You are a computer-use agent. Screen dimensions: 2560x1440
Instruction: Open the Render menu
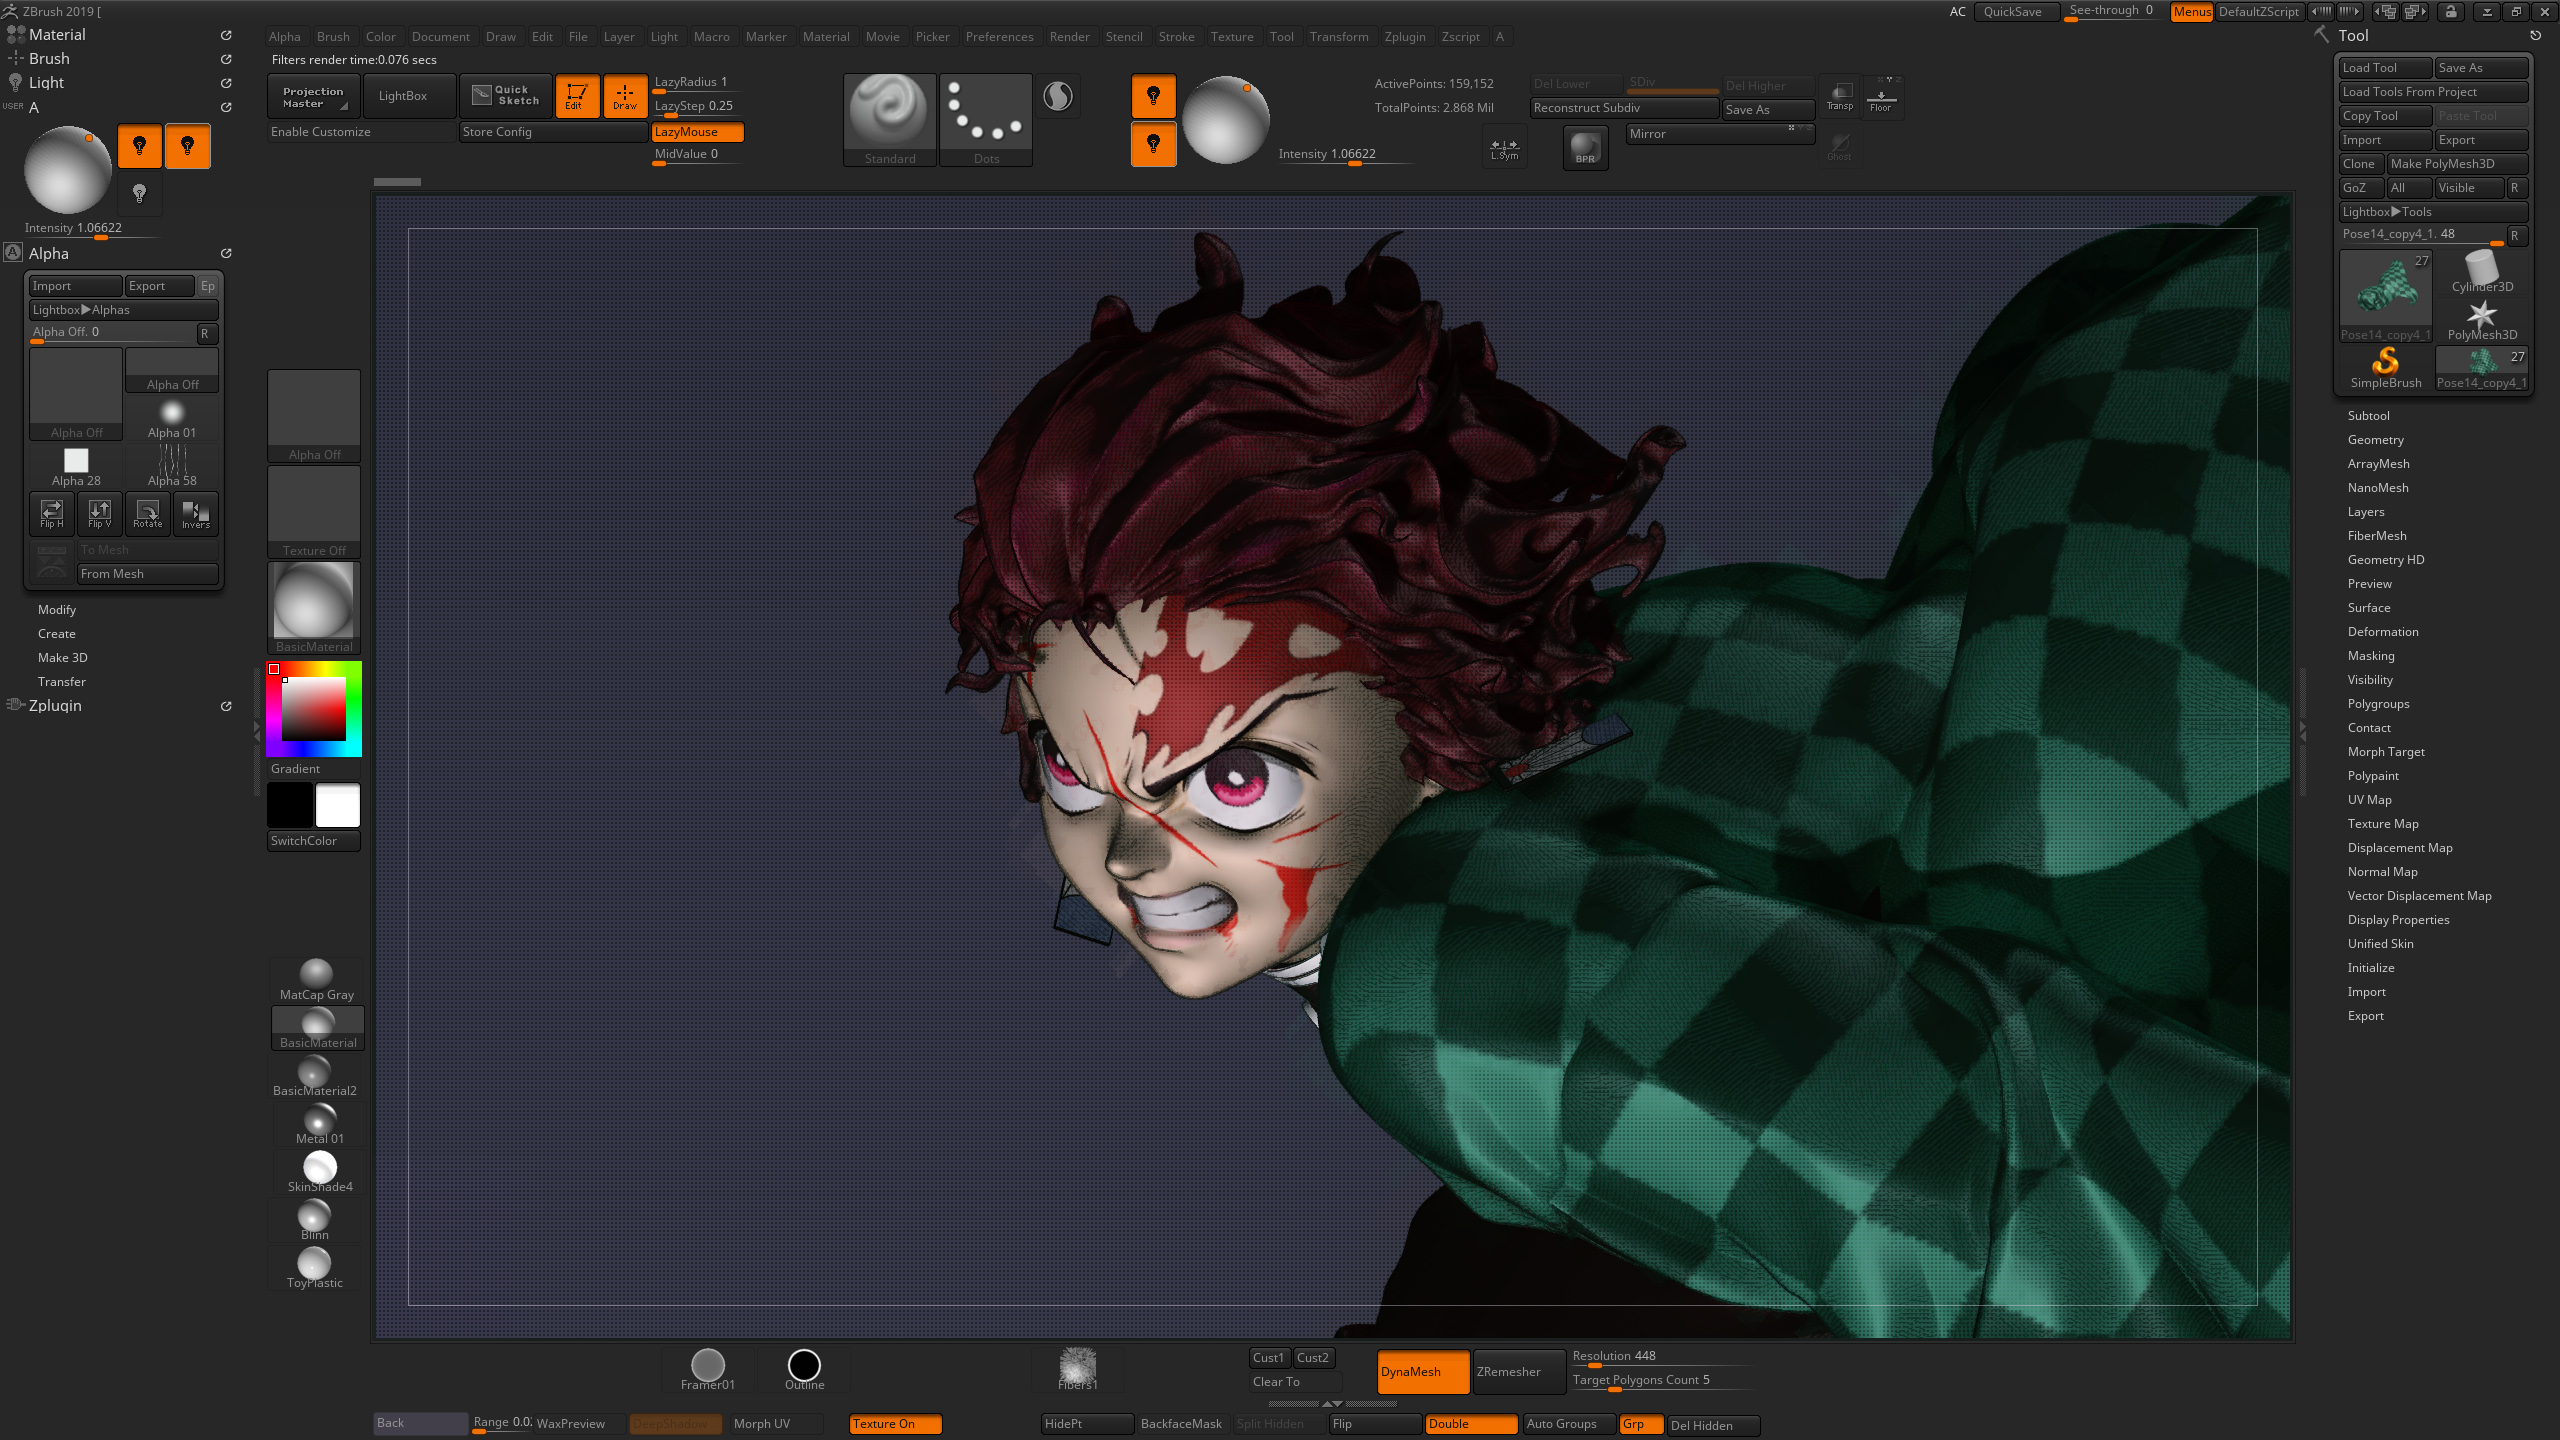point(1069,37)
